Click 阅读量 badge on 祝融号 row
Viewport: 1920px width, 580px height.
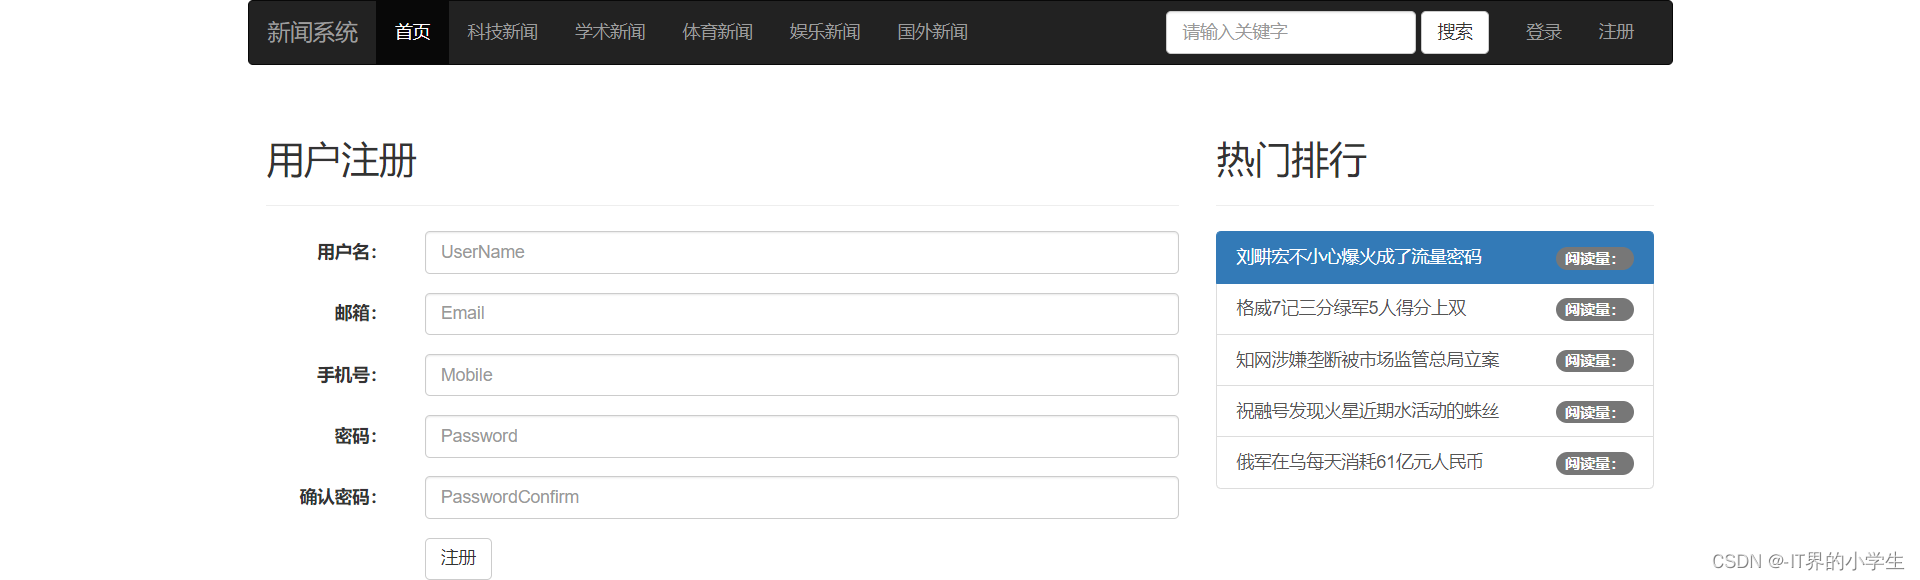(1594, 412)
